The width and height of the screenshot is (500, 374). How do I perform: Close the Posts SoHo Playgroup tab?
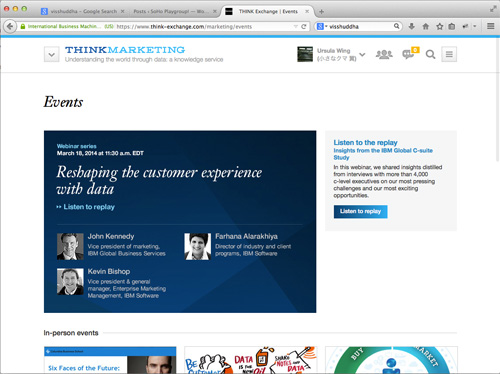coord(215,11)
